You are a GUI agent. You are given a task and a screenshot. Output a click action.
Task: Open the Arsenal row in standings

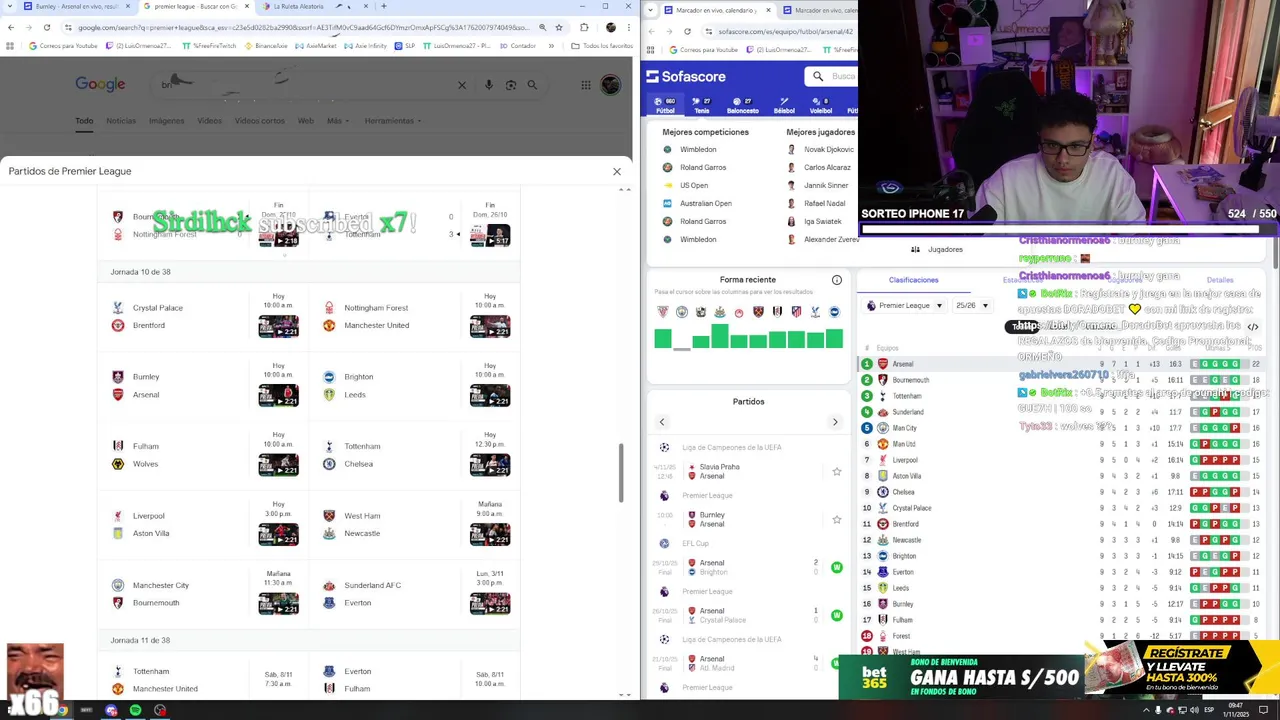[1061, 364]
